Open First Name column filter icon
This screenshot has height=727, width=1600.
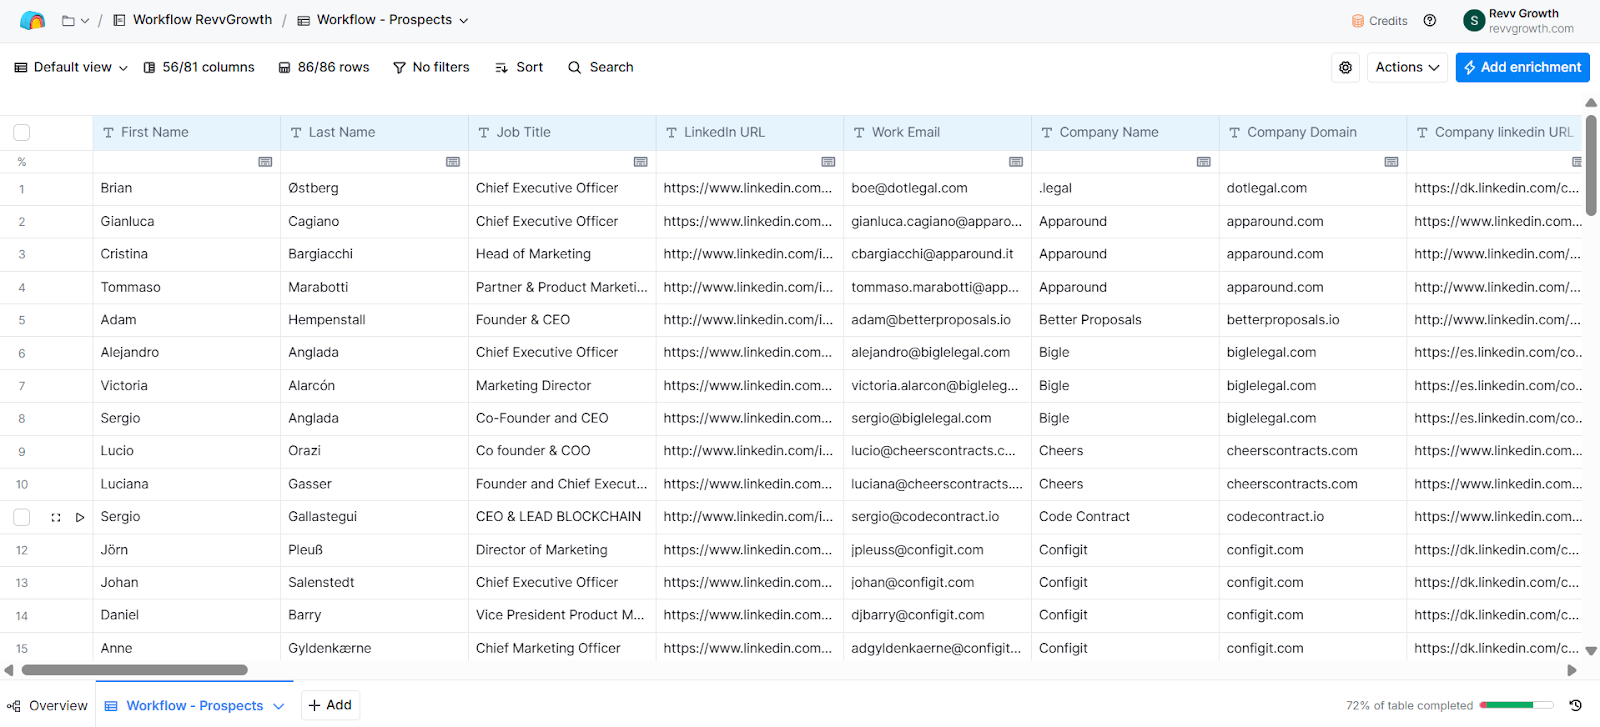(265, 162)
